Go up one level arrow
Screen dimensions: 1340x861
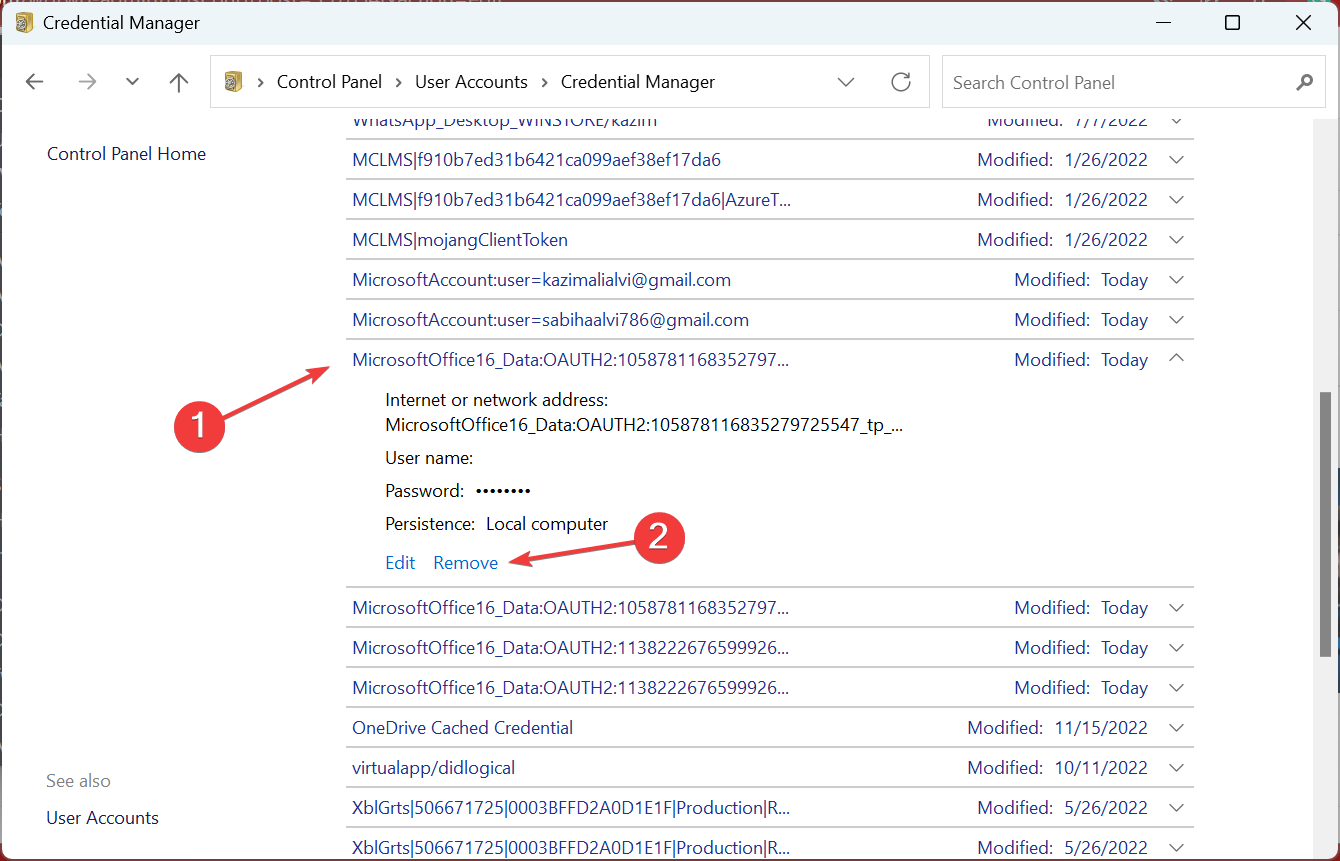click(x=179, y=82)
